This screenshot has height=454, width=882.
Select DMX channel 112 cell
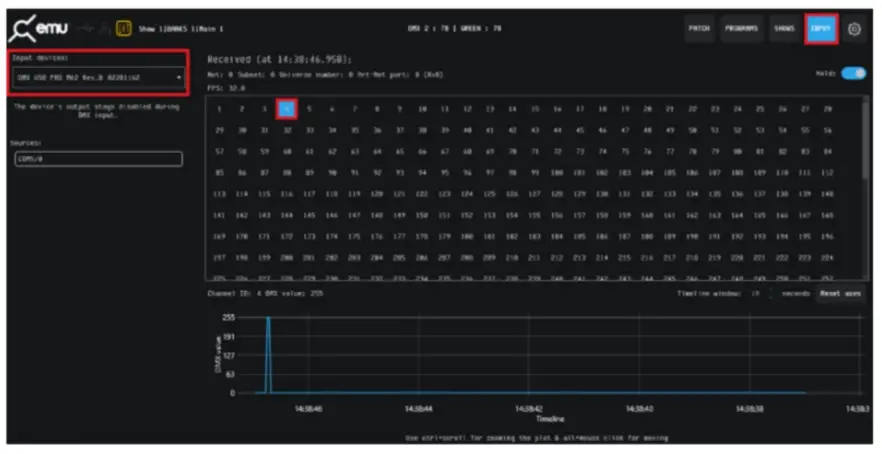(827, 173)
